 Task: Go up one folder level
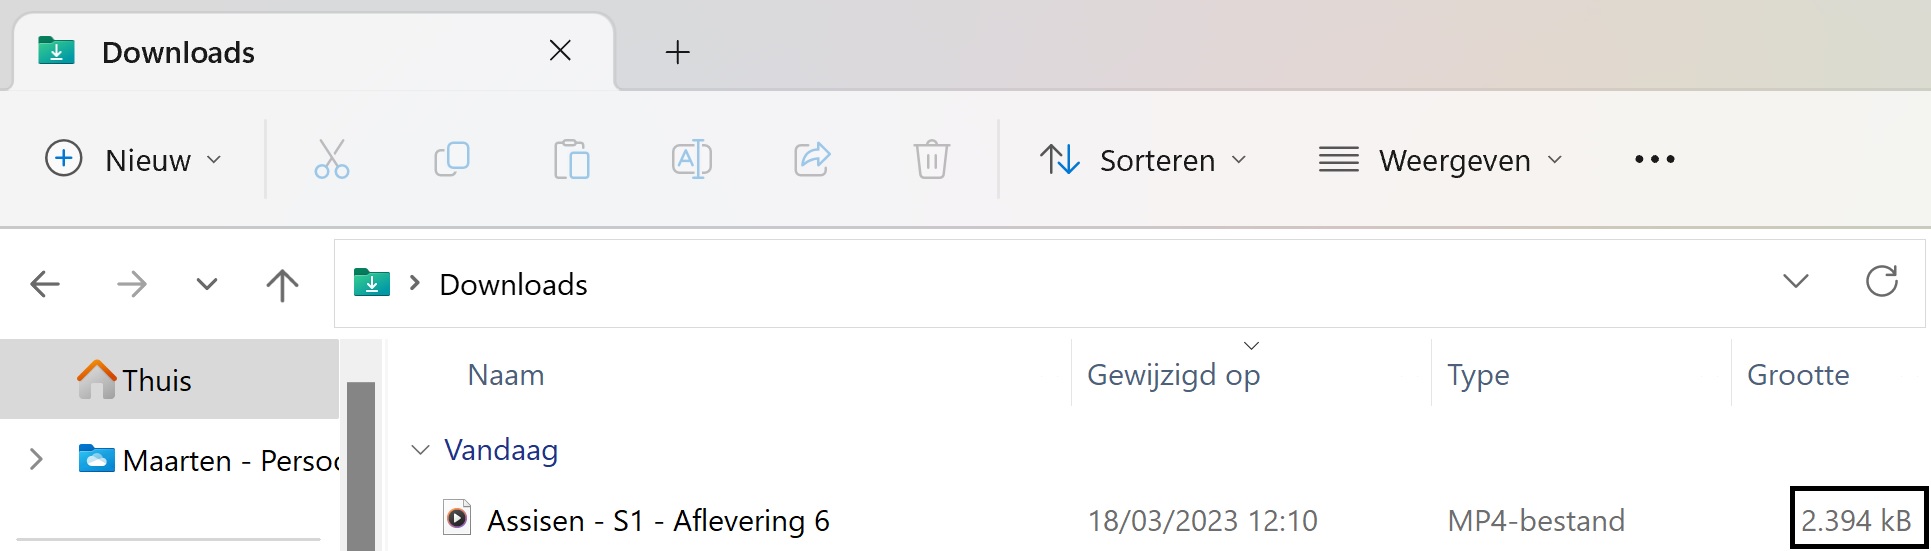tap(282, 285)
